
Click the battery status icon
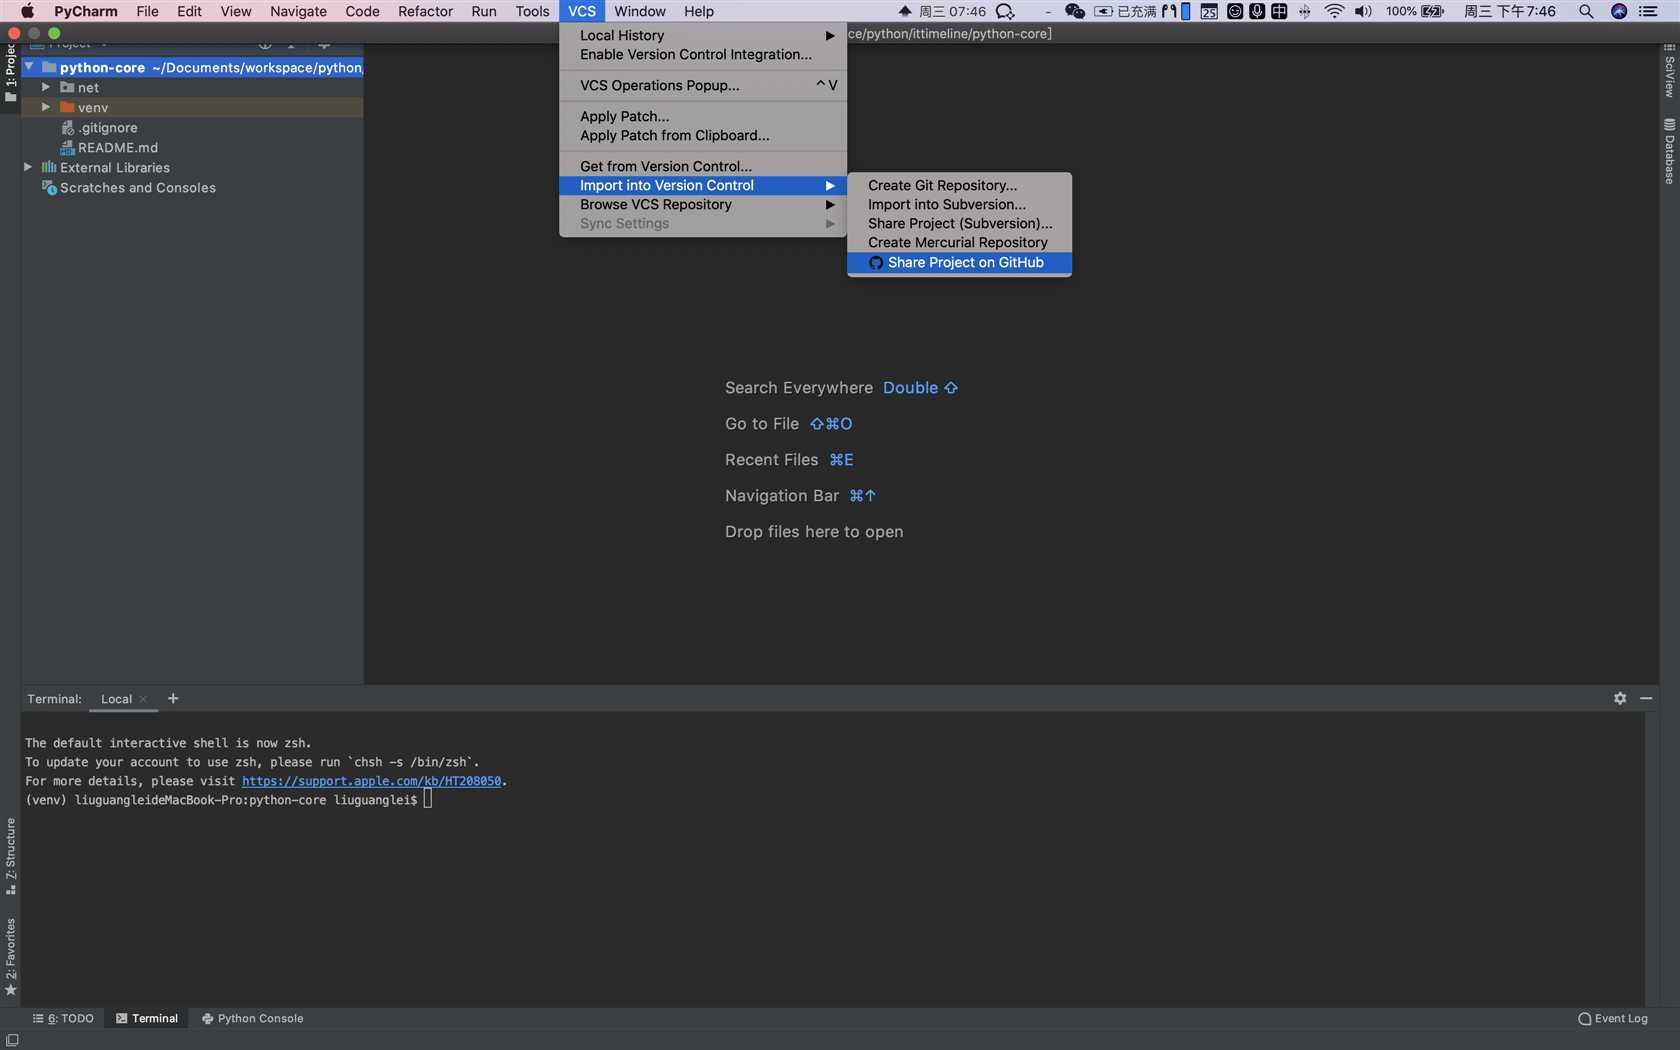[1432, 11]
